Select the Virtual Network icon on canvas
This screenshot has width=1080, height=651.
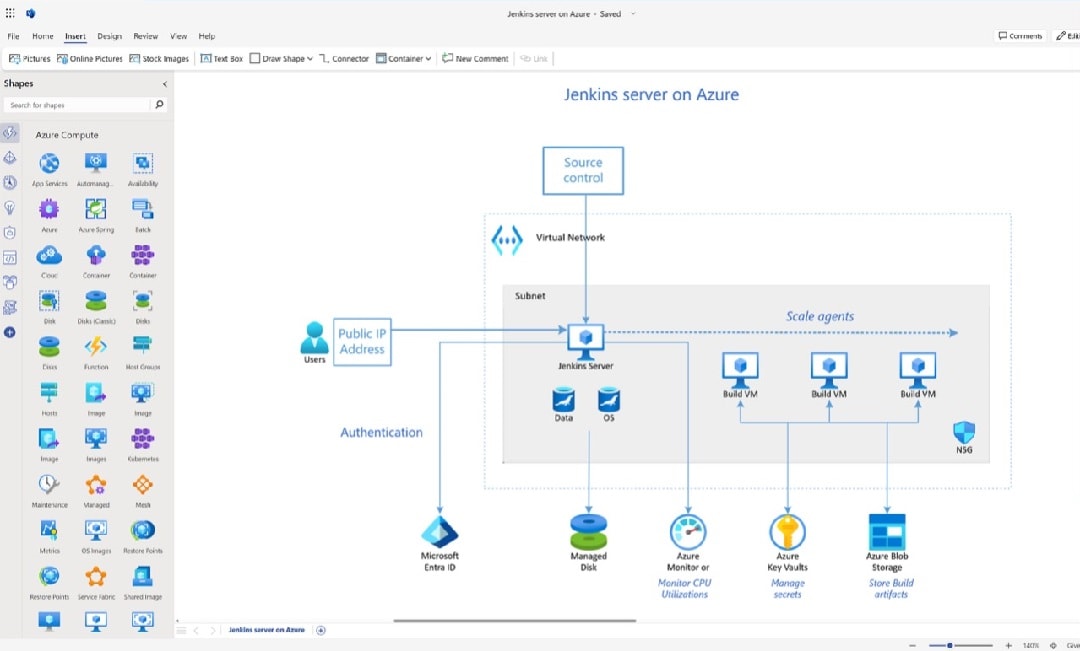507,240
